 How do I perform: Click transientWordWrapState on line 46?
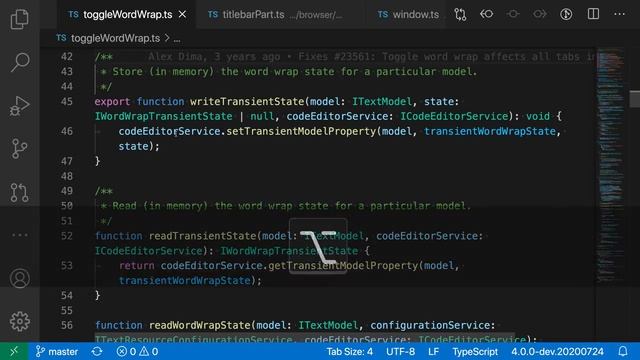[490, 131]
